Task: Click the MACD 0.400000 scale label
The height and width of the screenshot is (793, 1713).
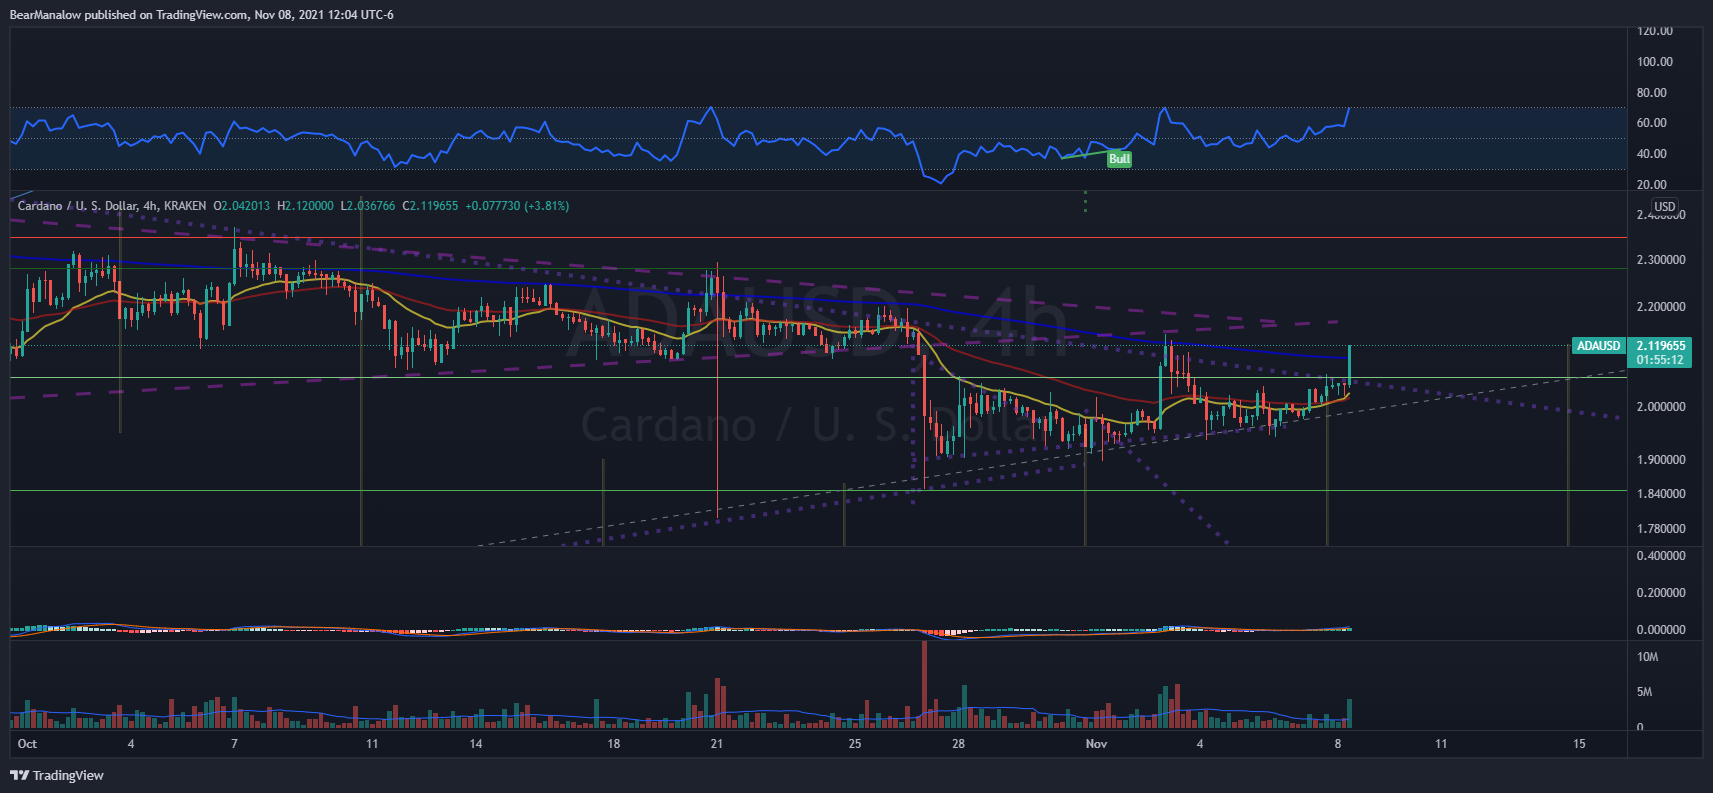Action: pos(1660,556)
